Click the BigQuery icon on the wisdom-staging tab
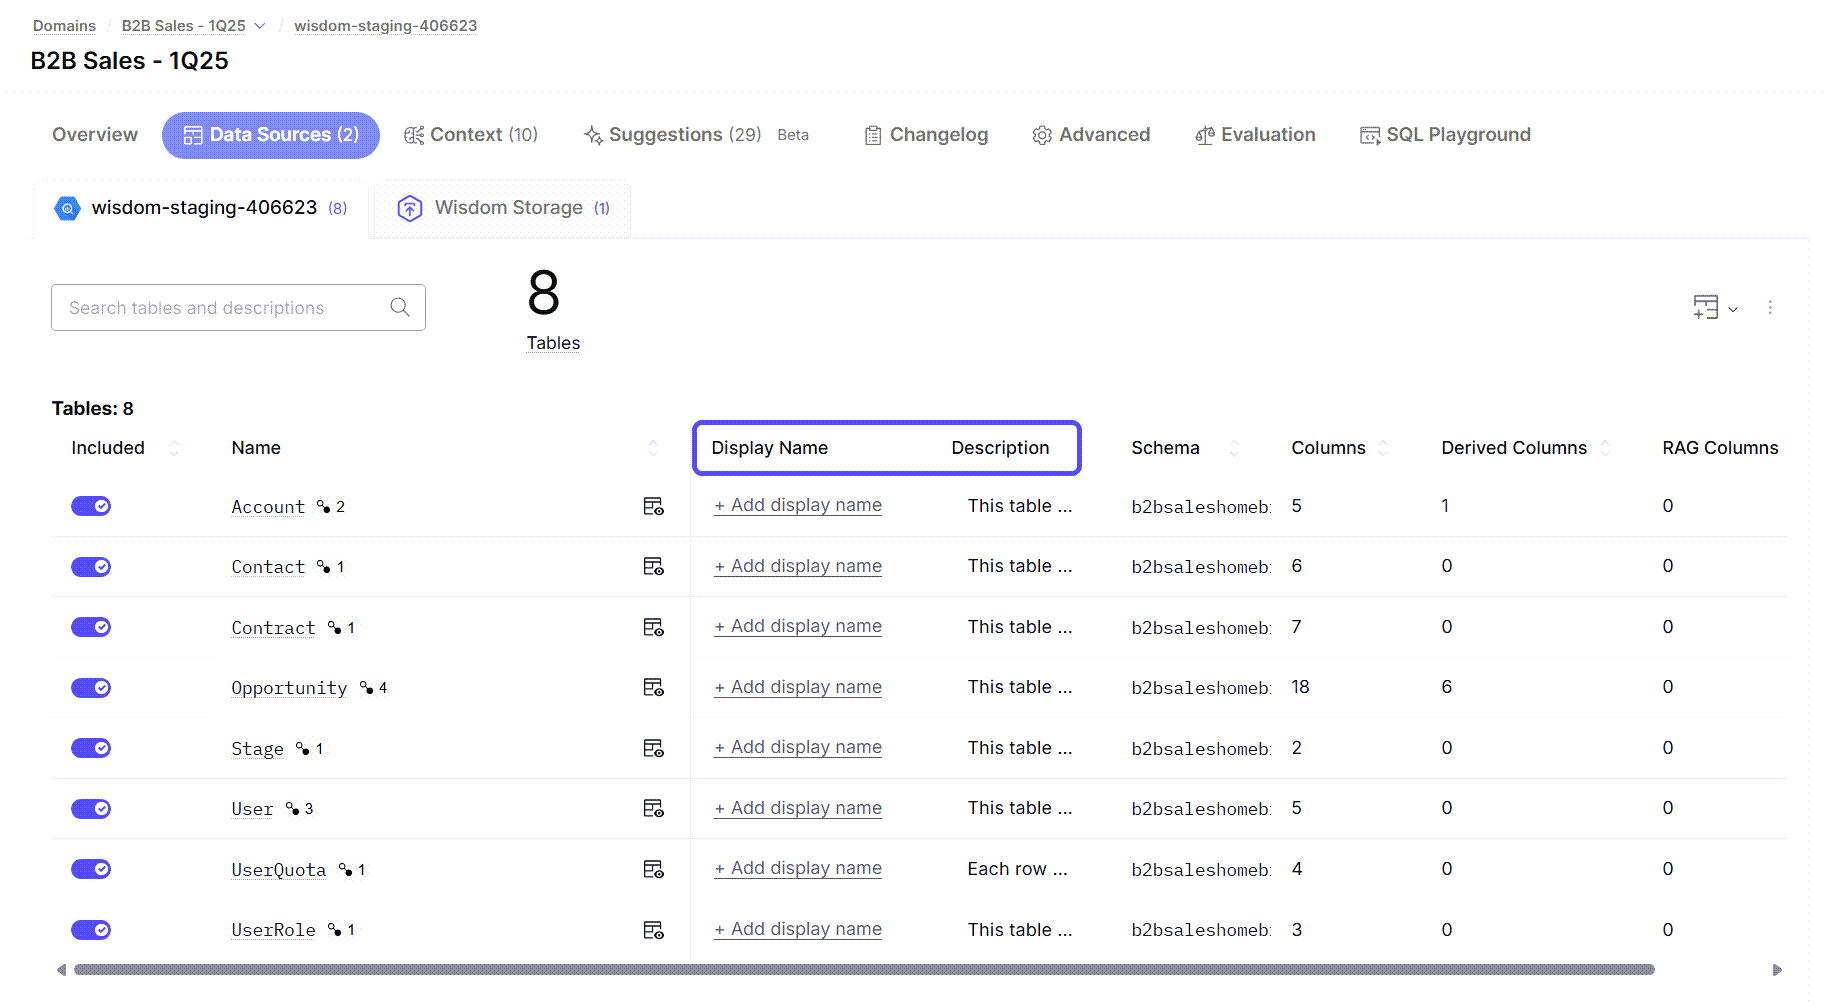 point(66,208)
